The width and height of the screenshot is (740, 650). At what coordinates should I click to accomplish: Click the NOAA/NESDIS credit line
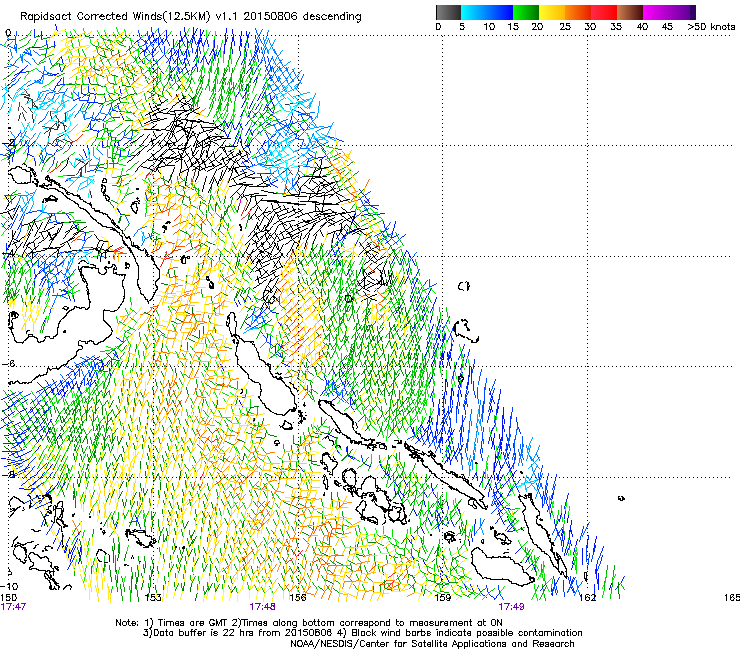pos(432,644)
